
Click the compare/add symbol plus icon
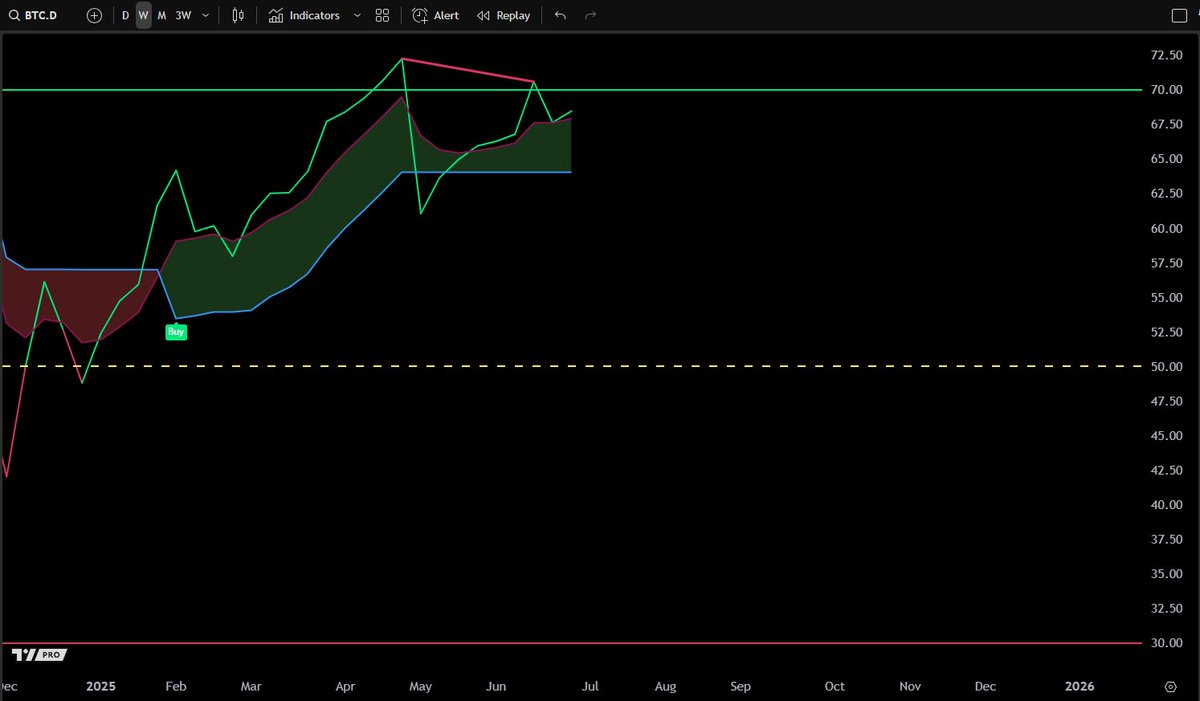[x=94, y=15]
